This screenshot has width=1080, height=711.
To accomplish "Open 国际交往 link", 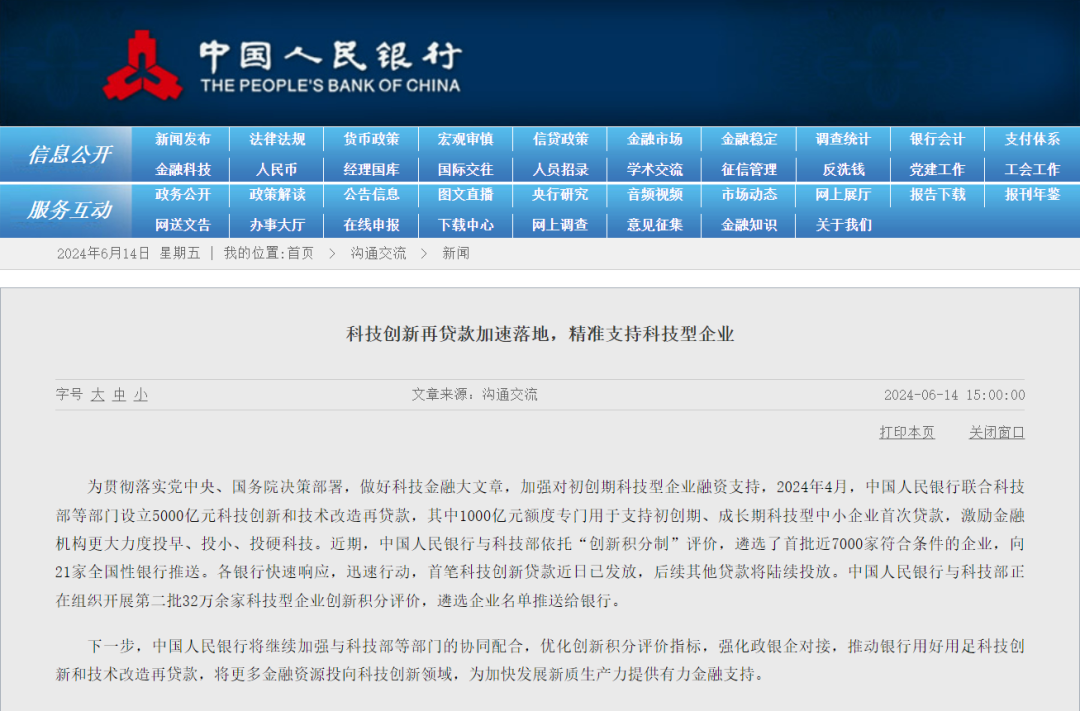I will click(x=466, y=169).
